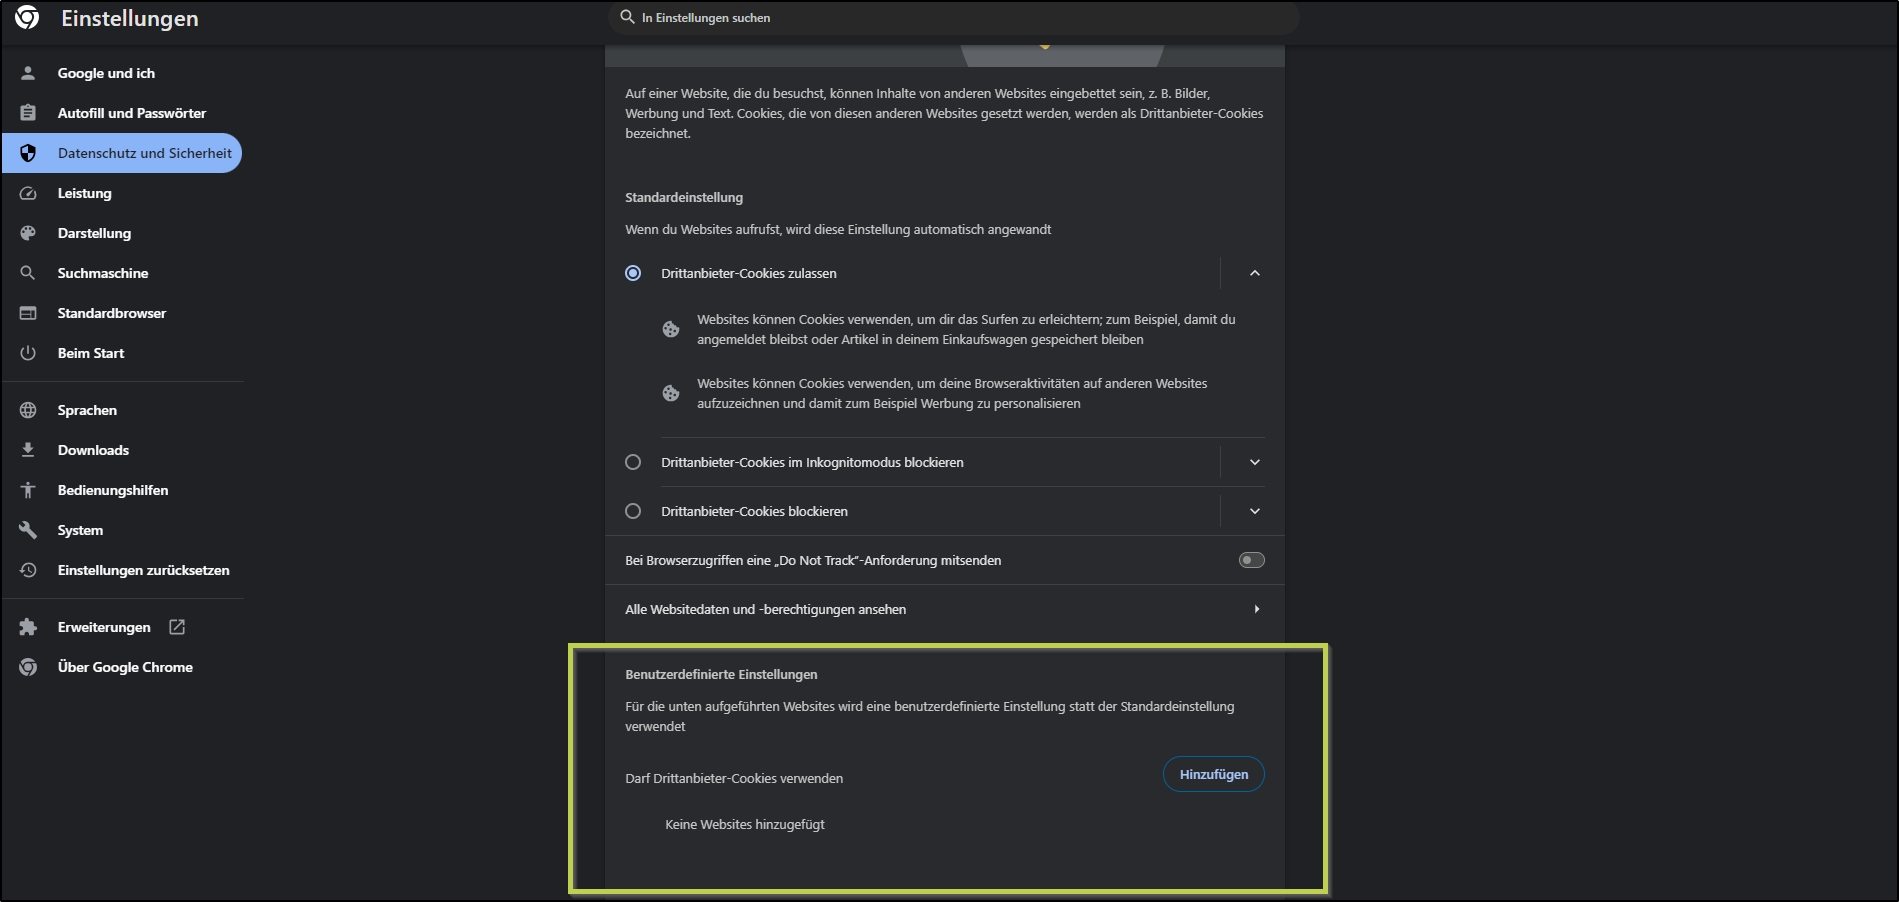
Task: Enable the Do Not Track toggle
Action: 1251,560
